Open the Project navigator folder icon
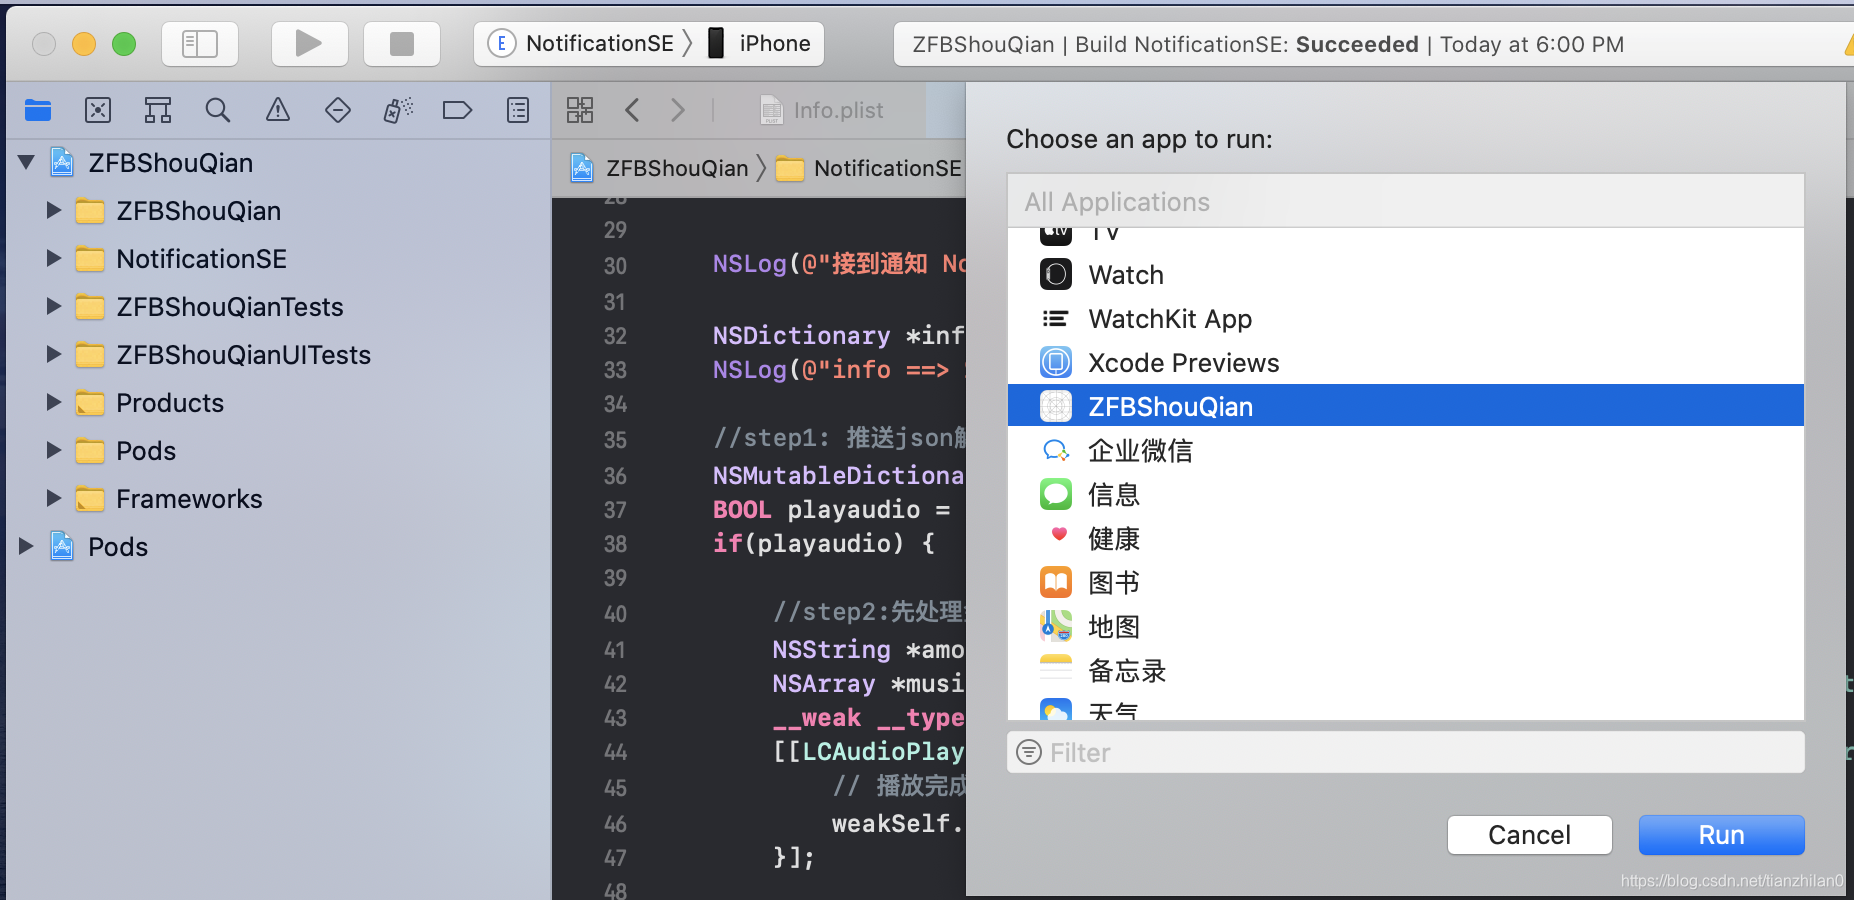 click(x=38, y=110)
